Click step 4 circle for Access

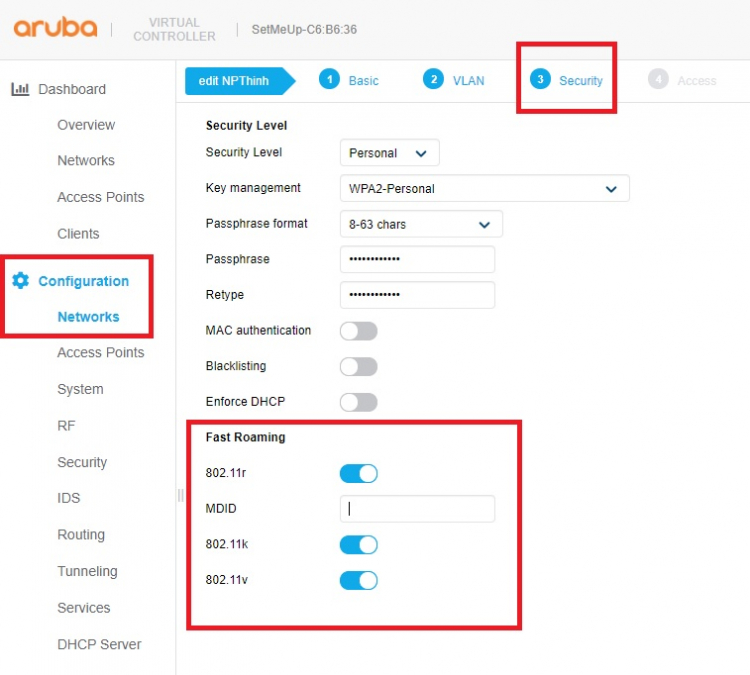tap(658, 79)
